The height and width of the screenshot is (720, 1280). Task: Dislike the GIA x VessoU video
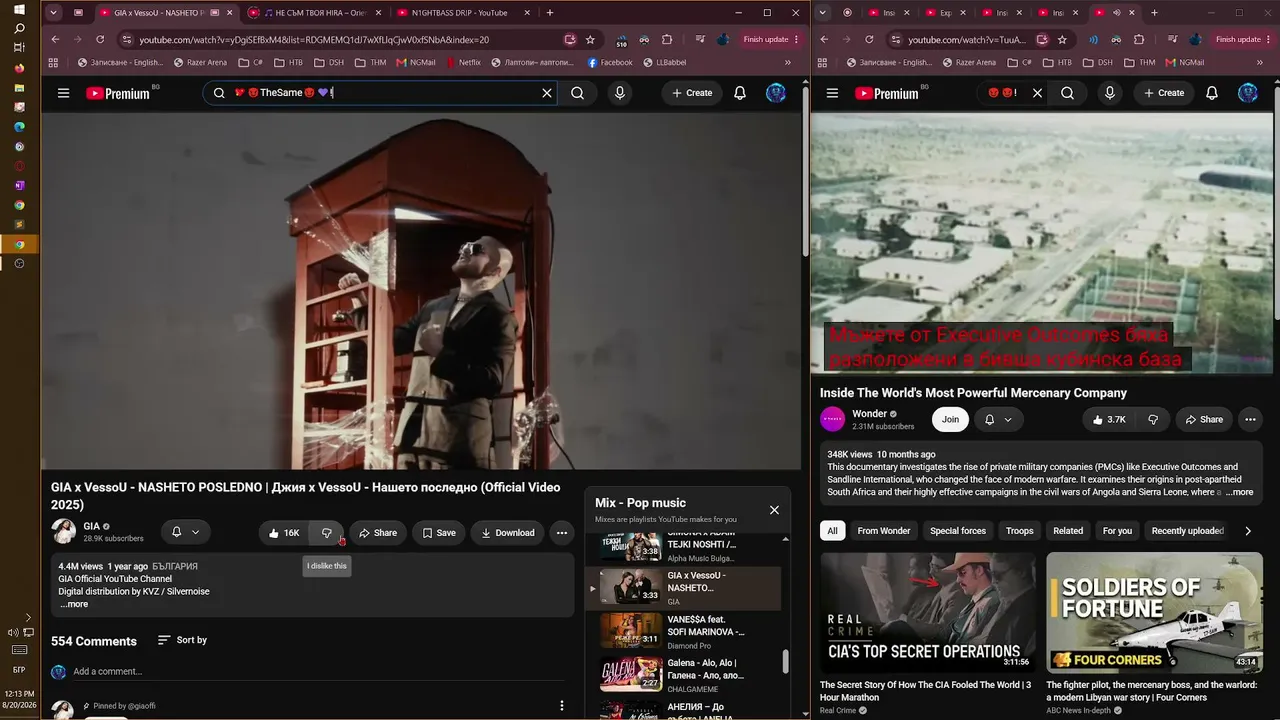tap(327, 533)
